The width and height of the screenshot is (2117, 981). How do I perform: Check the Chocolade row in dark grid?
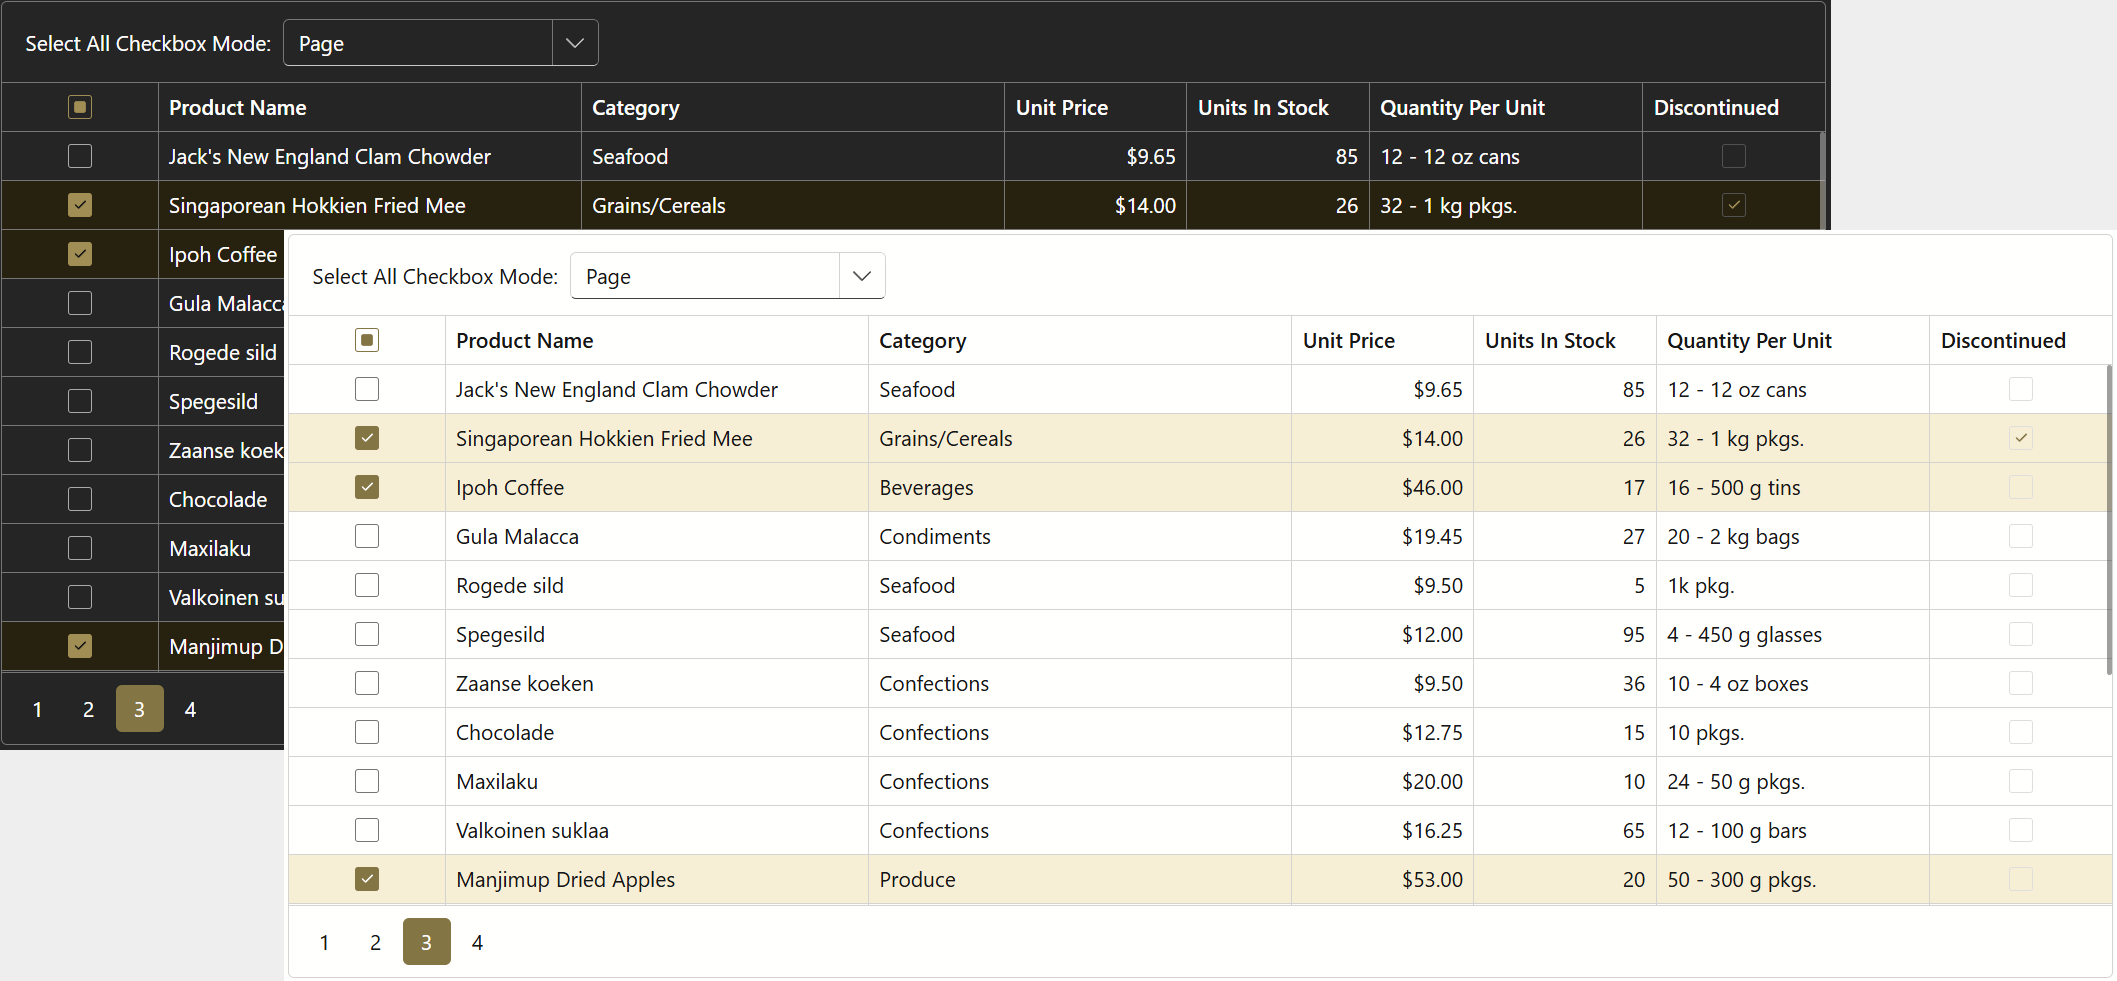(80, 499)
